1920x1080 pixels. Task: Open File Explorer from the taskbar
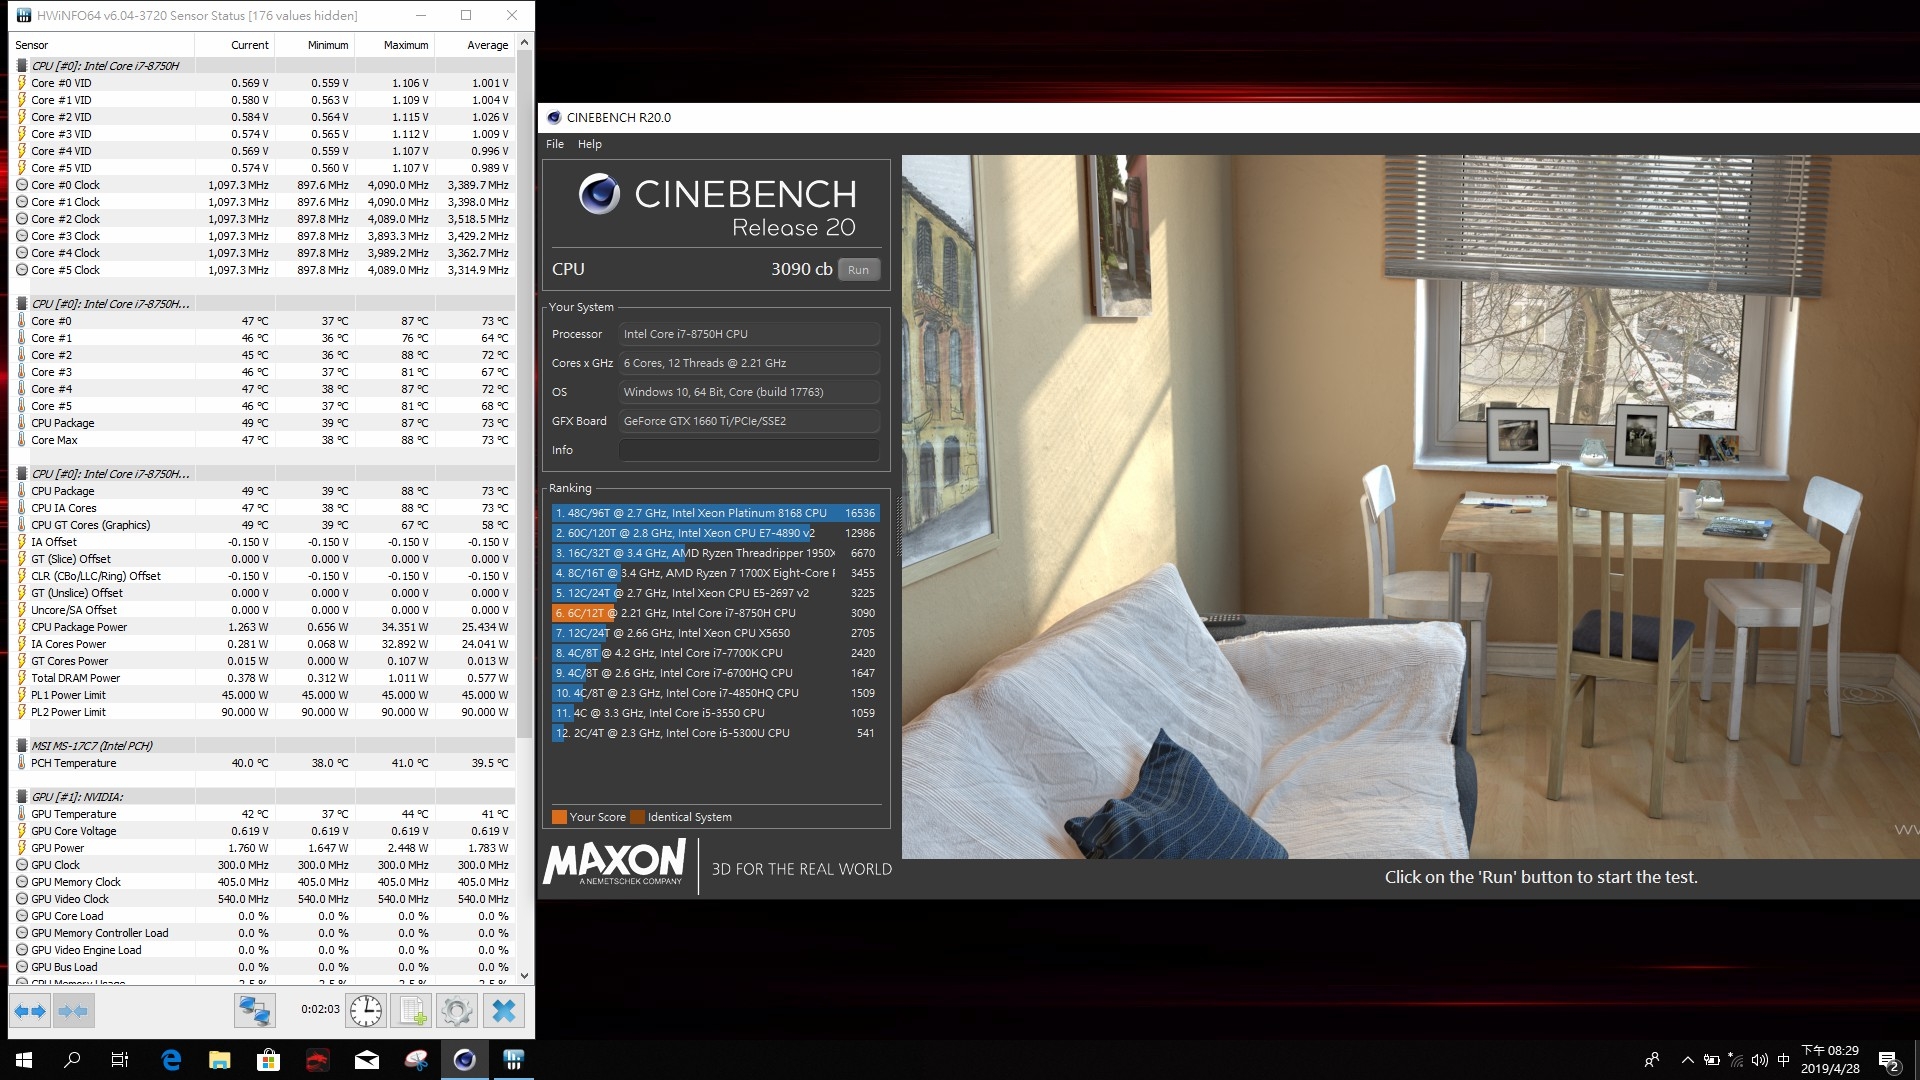(219, 1060)
